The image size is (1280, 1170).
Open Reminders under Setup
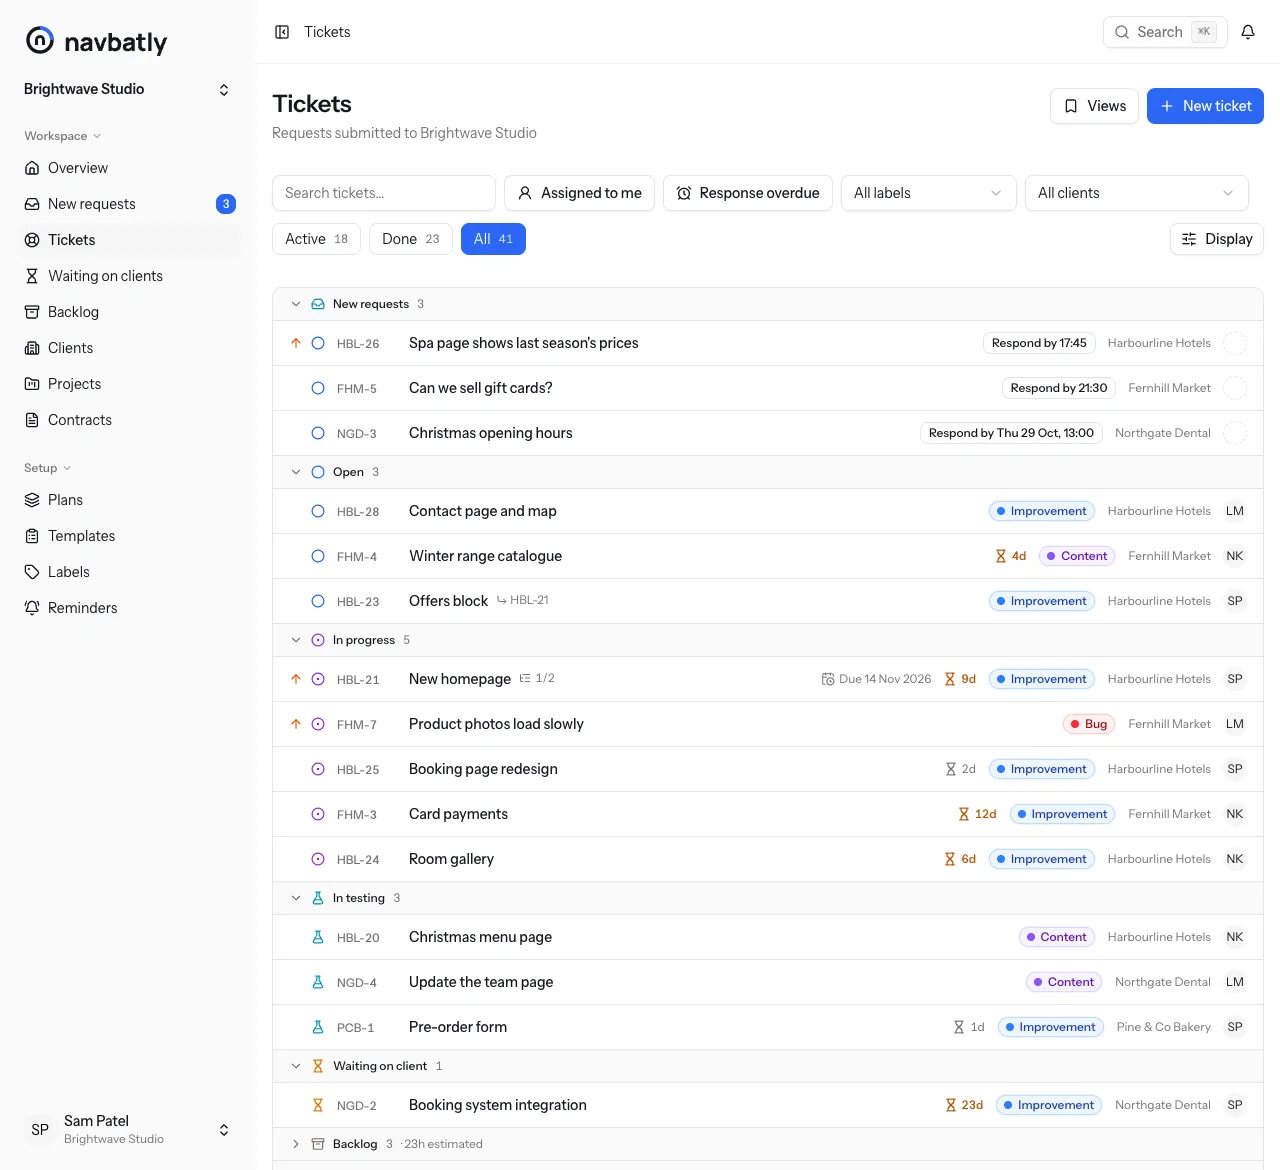click(x=128, y=608)
